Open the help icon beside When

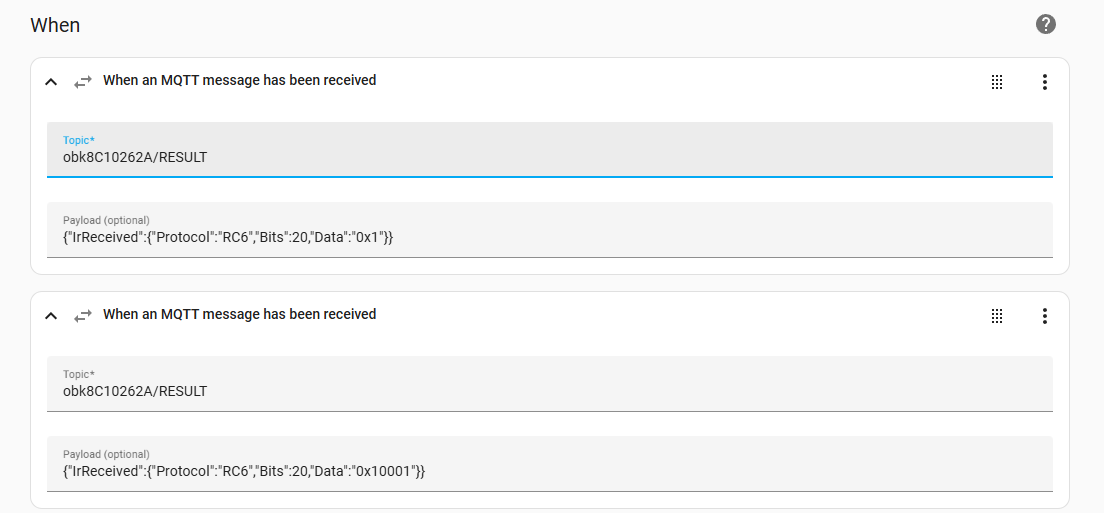(x=1046, y=25)
